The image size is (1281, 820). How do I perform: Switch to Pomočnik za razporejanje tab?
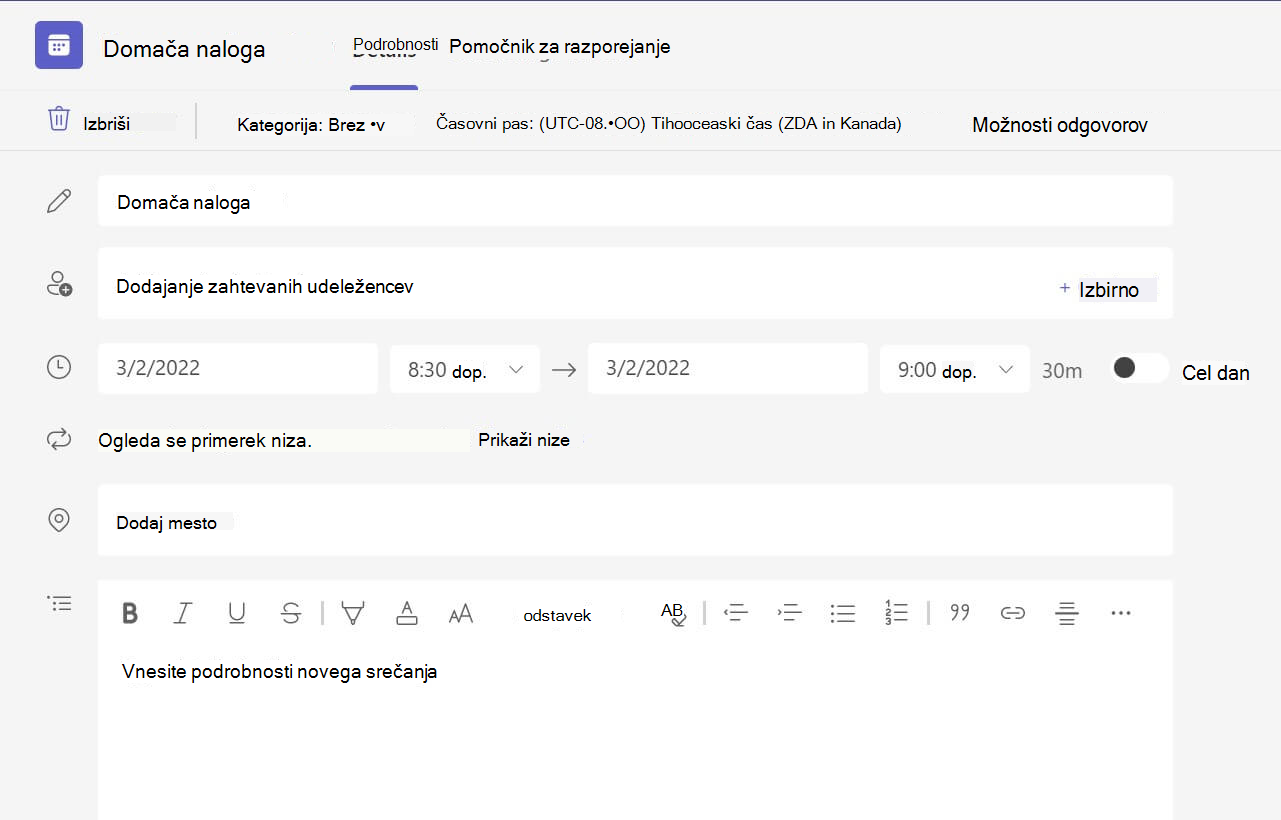click(560, 46)
